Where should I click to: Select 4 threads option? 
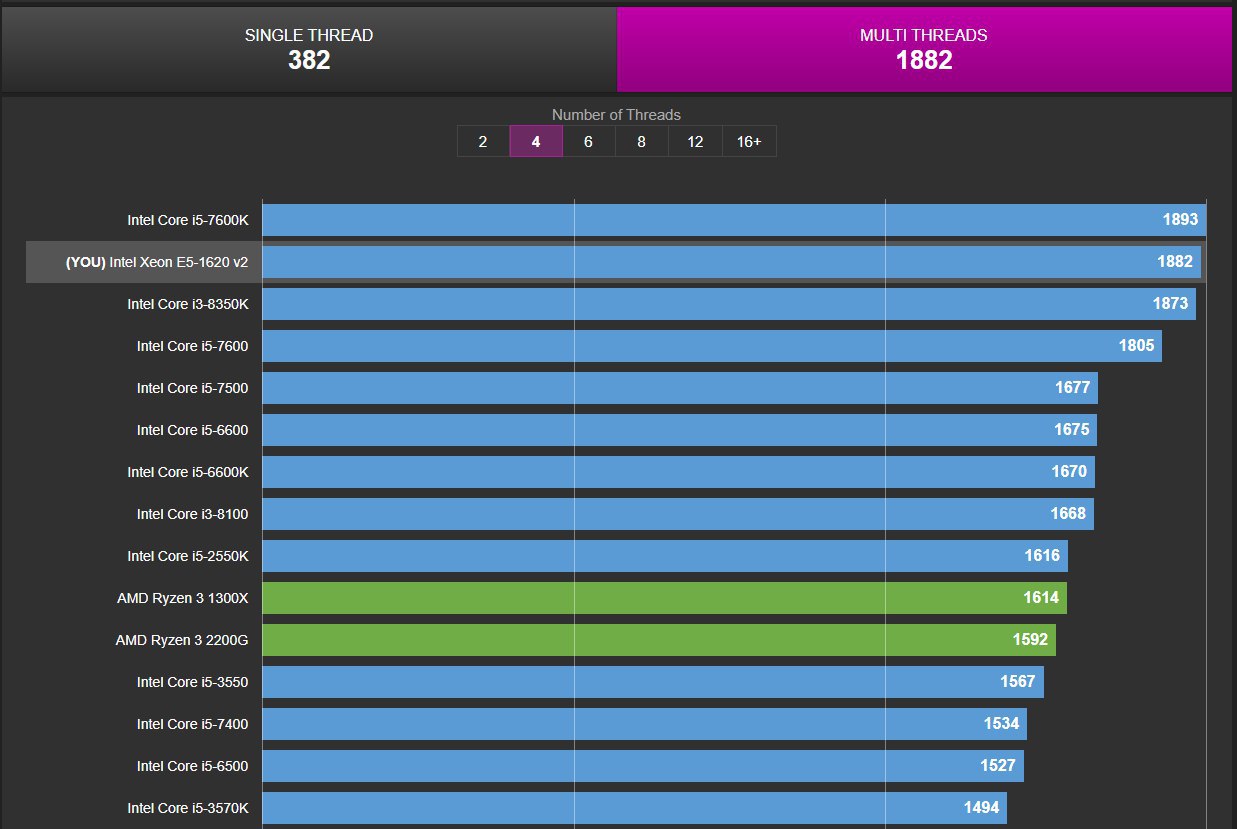coord(536,141)
